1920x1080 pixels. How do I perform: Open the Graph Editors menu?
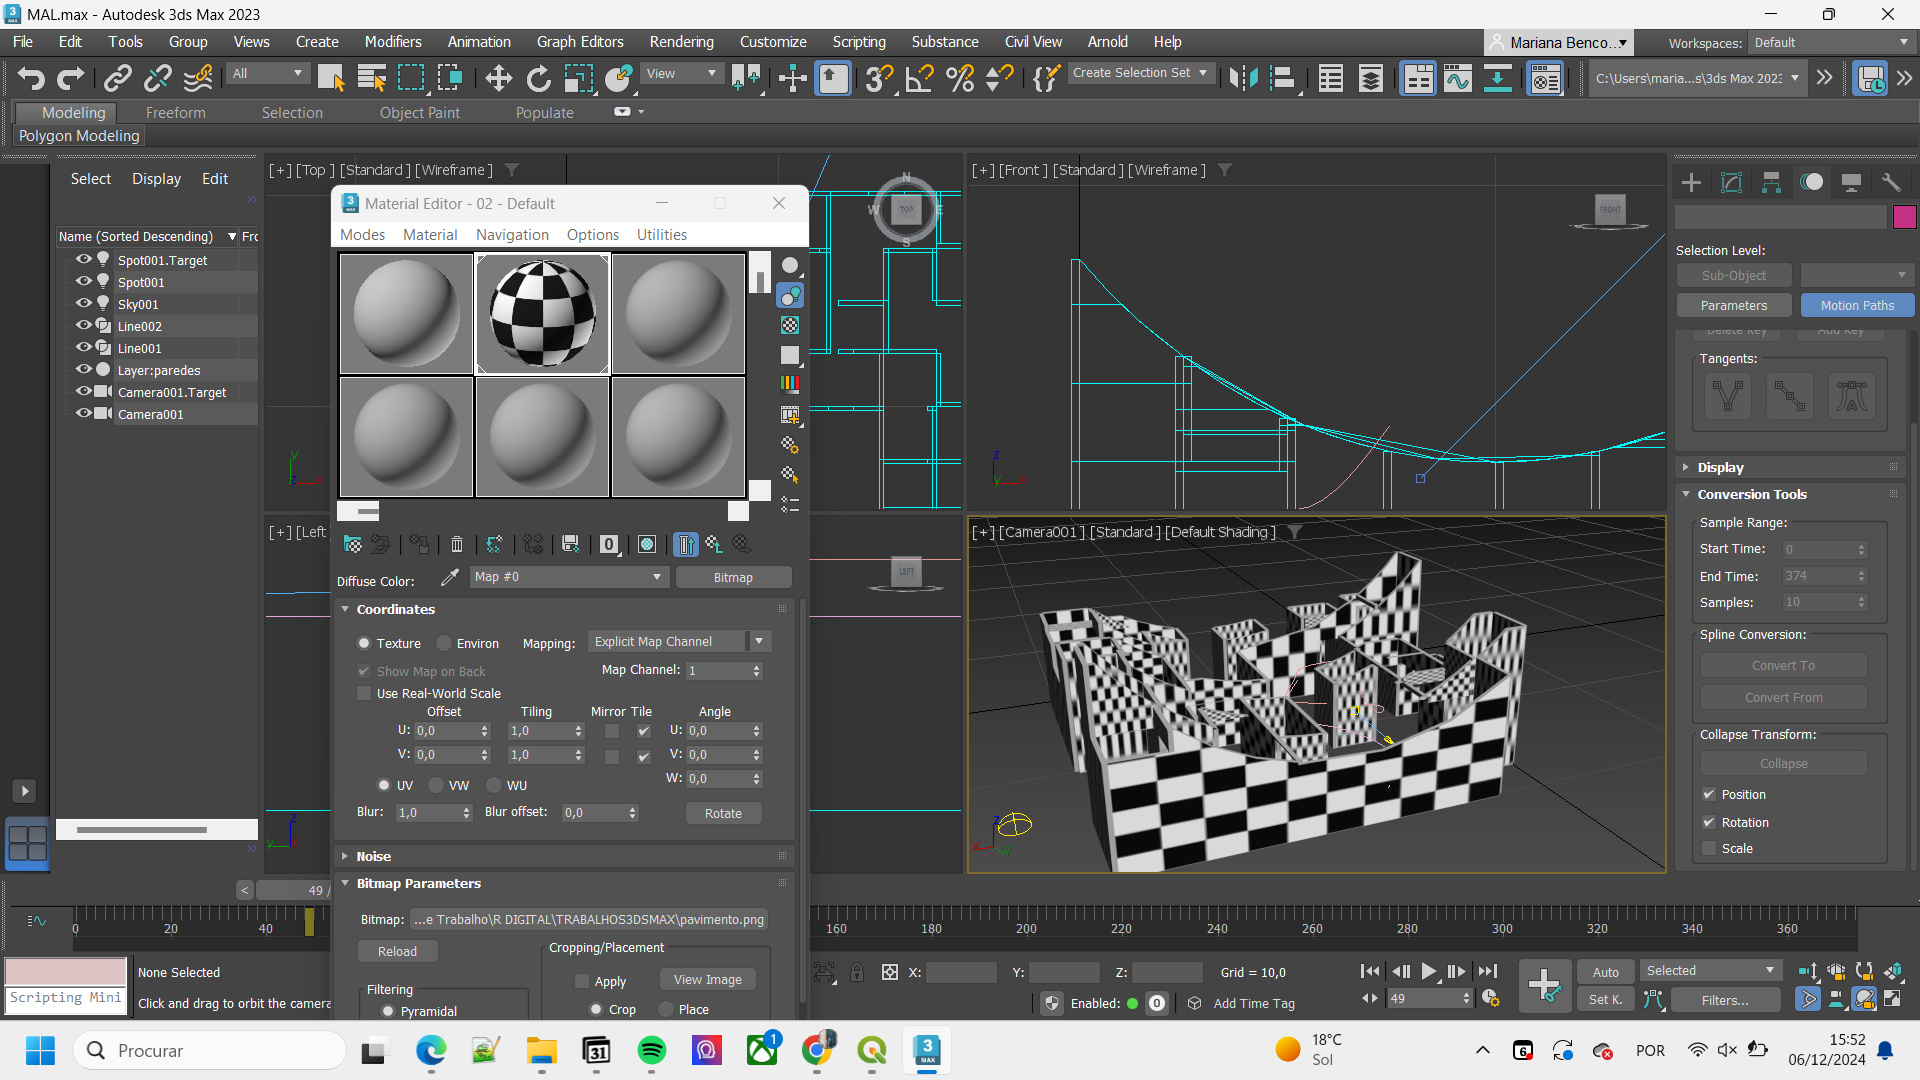coord(580,42)
